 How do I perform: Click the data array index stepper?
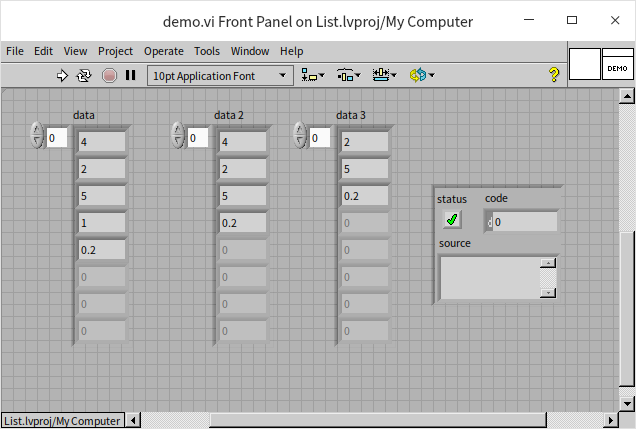coord(38,135)
